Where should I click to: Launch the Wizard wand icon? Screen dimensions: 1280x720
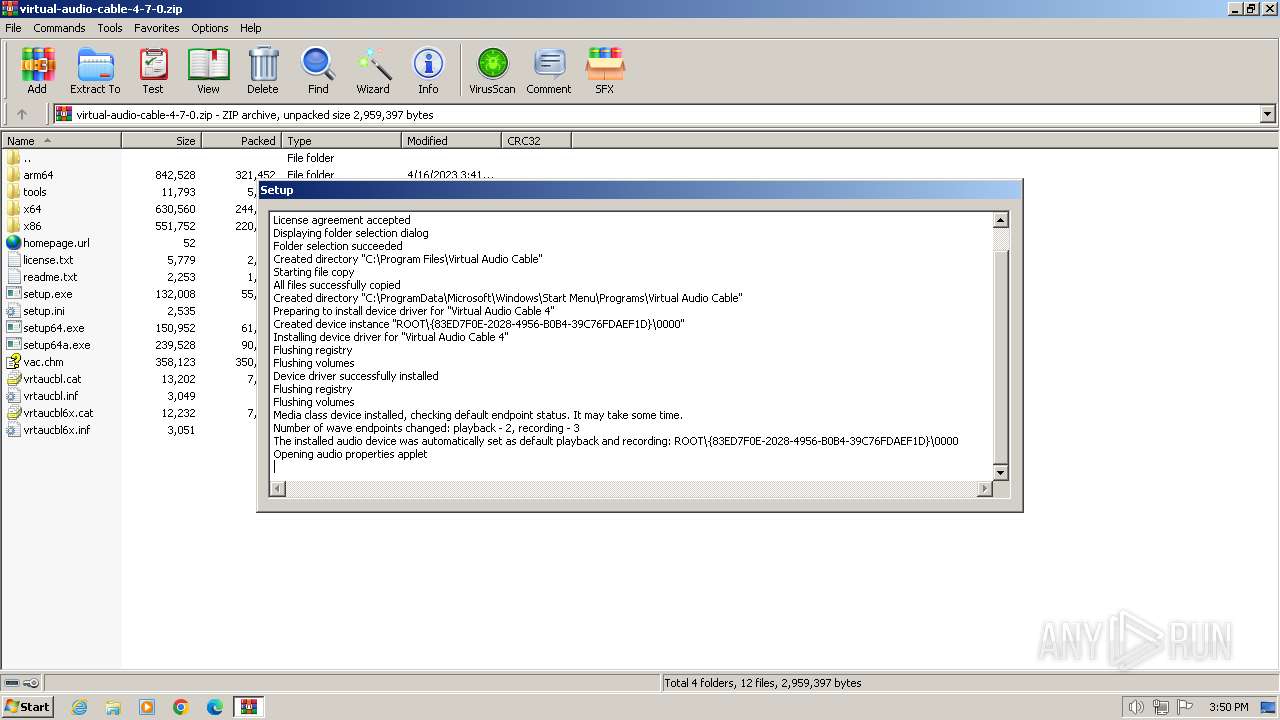pyautogui.click(x=373, y=70)
